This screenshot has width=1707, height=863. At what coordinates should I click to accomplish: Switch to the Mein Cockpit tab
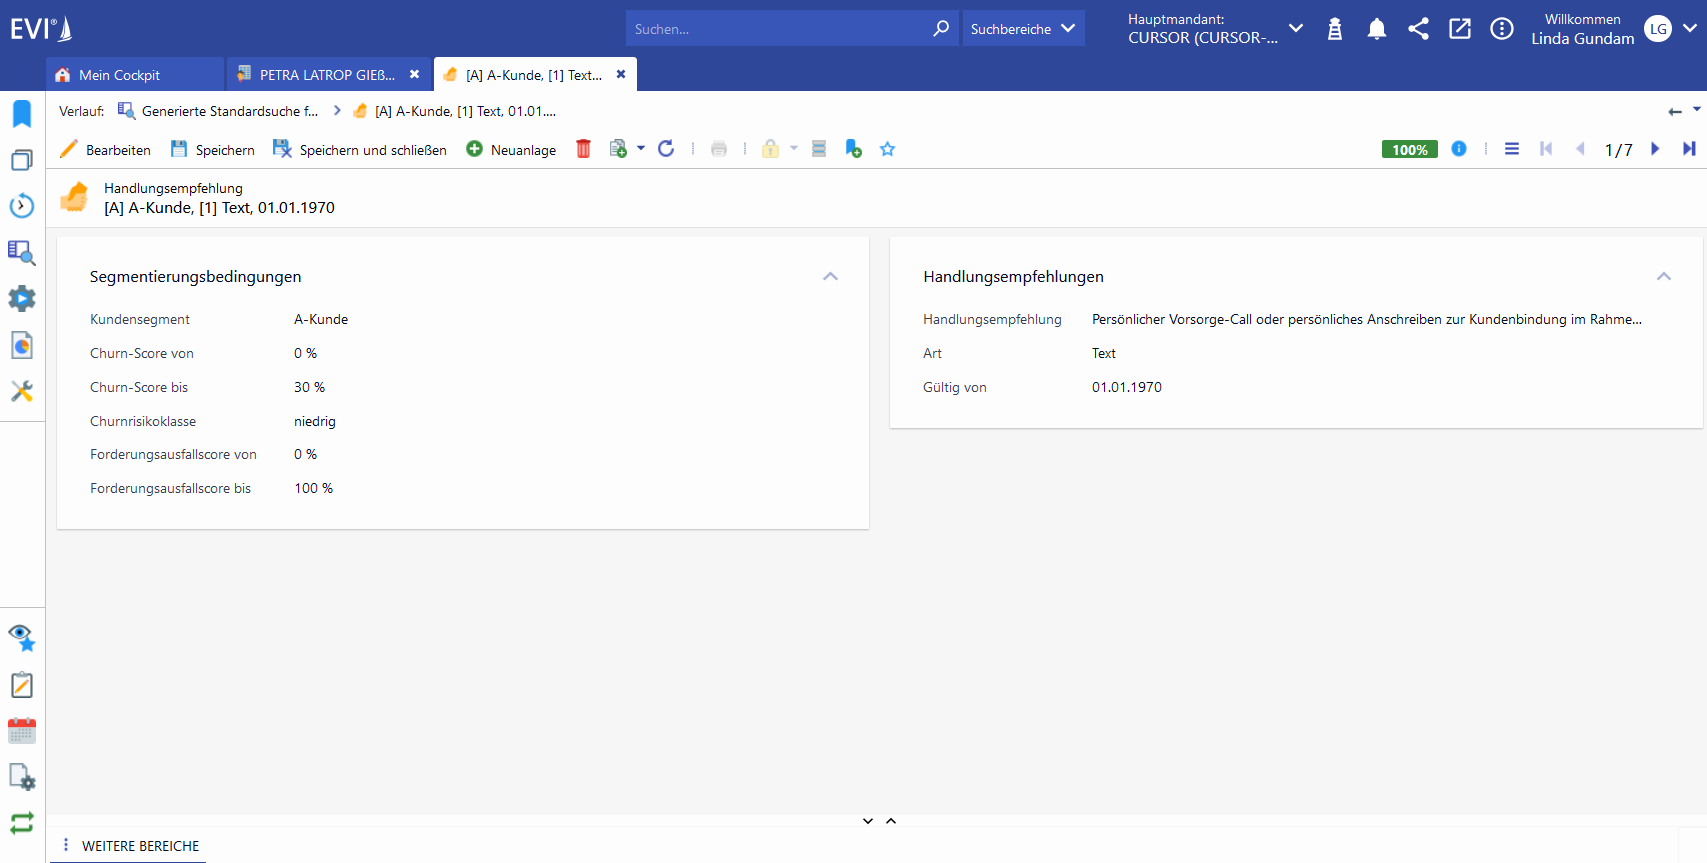coord(119,75)
